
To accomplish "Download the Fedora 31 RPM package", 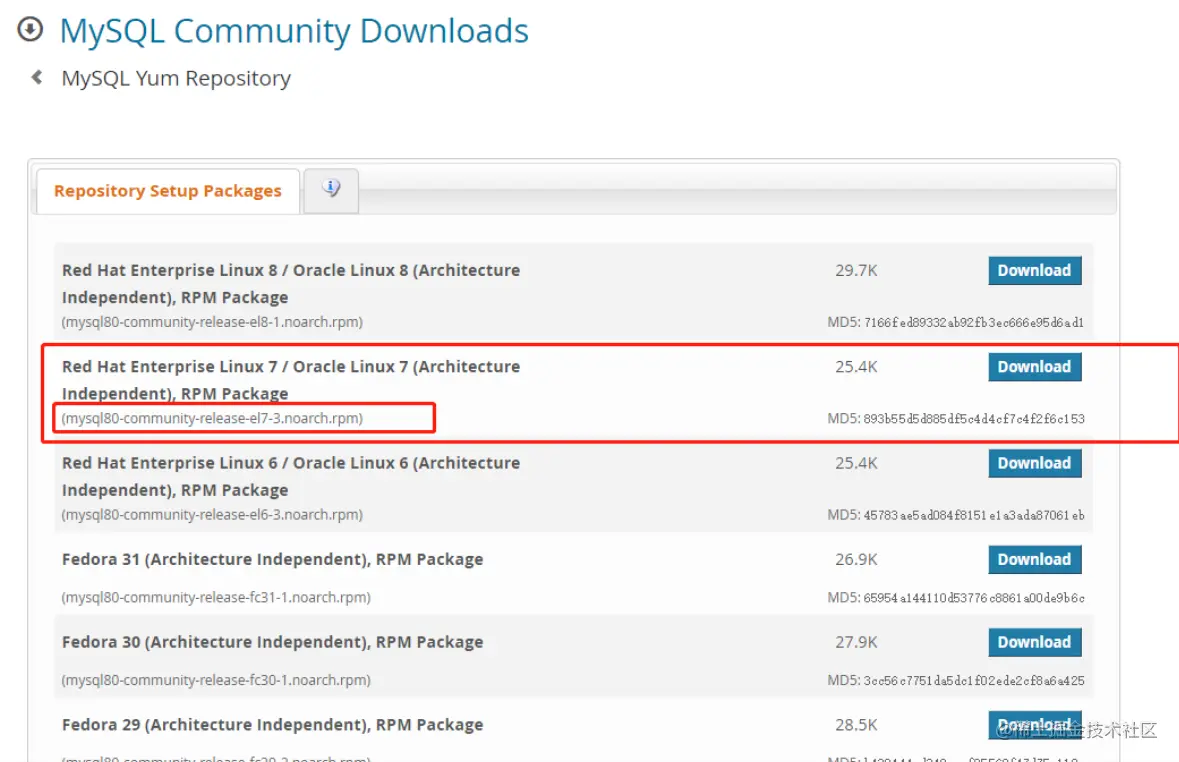I will [x=1035, y=560].
